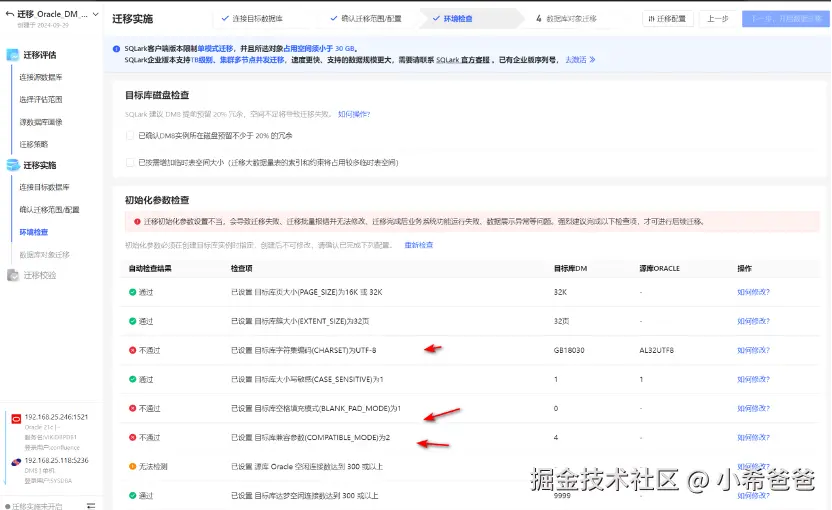Open the 去激活 activation link
The height and width of the screenshot is (510, 832).
pyautogui.click(x=576, y=59)
